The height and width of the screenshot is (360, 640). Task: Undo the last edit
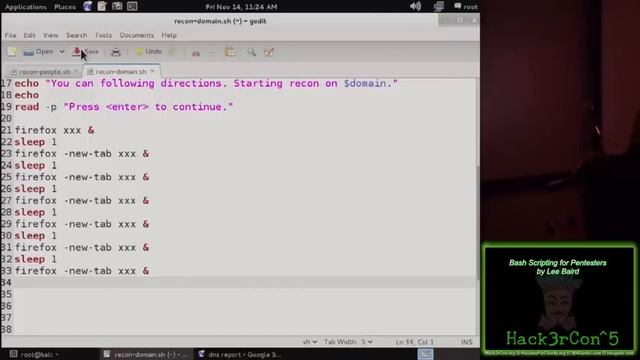[x=149, y=52]
